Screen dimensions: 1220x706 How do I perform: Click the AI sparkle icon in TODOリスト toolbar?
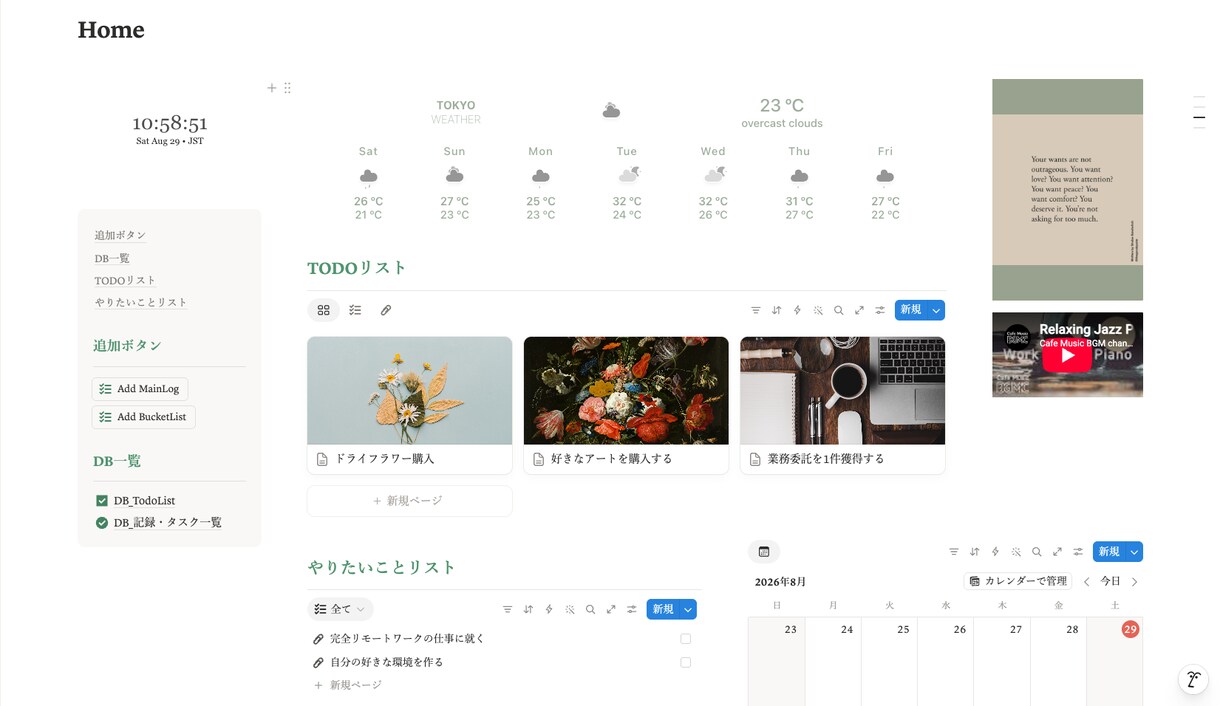[x=818, y=310]
